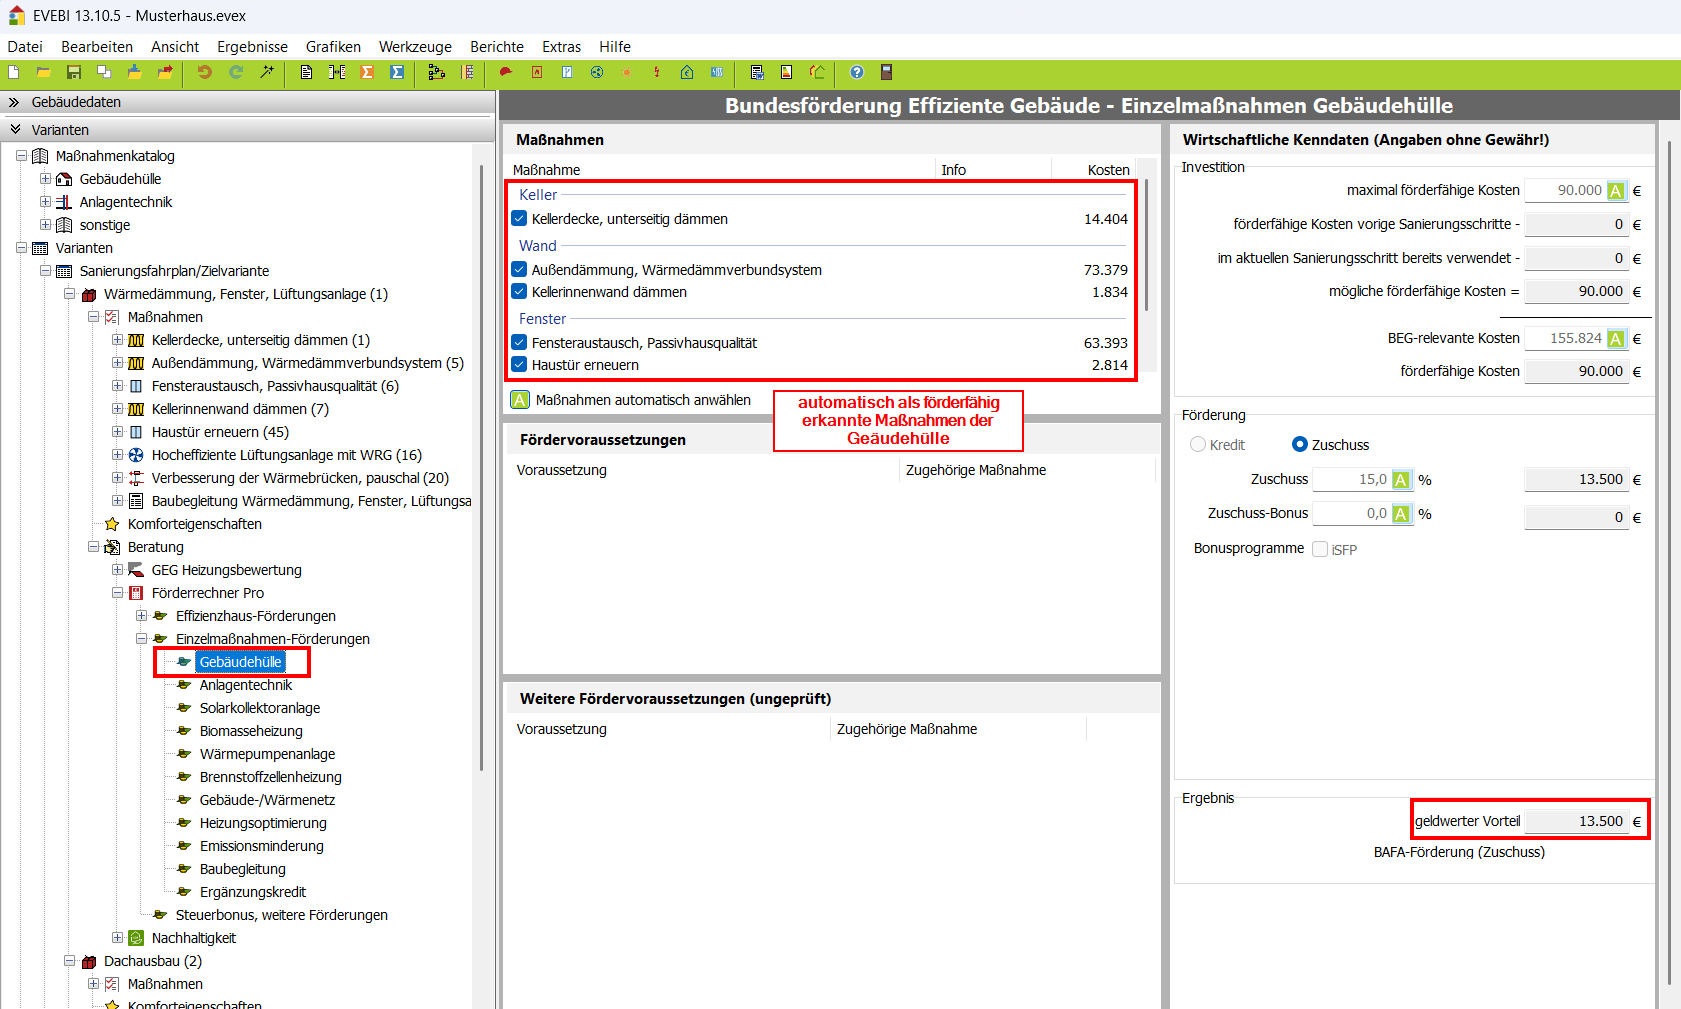The width and height of the screenshot is (1681, 1009).
Task: Click the open folder toolbar icon
Action: click(44, 72)
